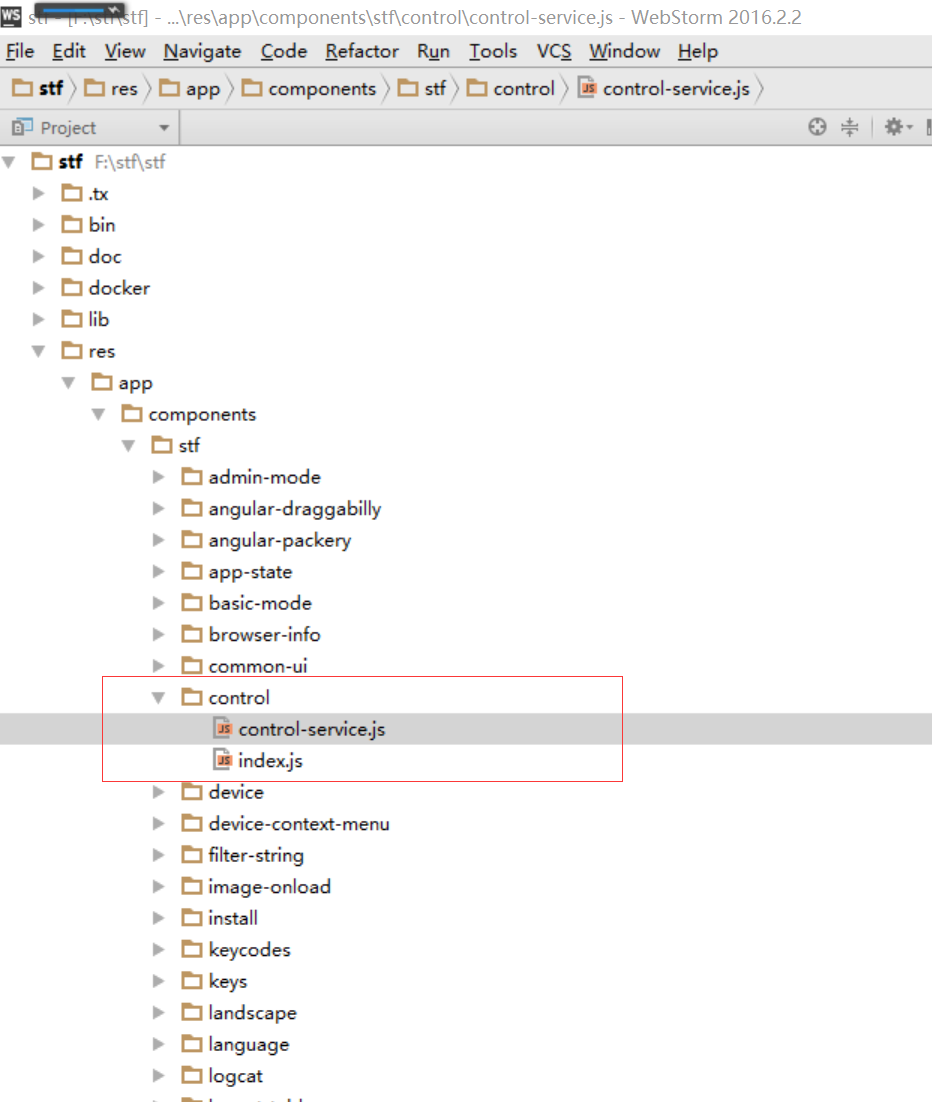Screen dimensions: 932x1102
Task: Collapse the app folder arrow
Action: click(68, 382)
